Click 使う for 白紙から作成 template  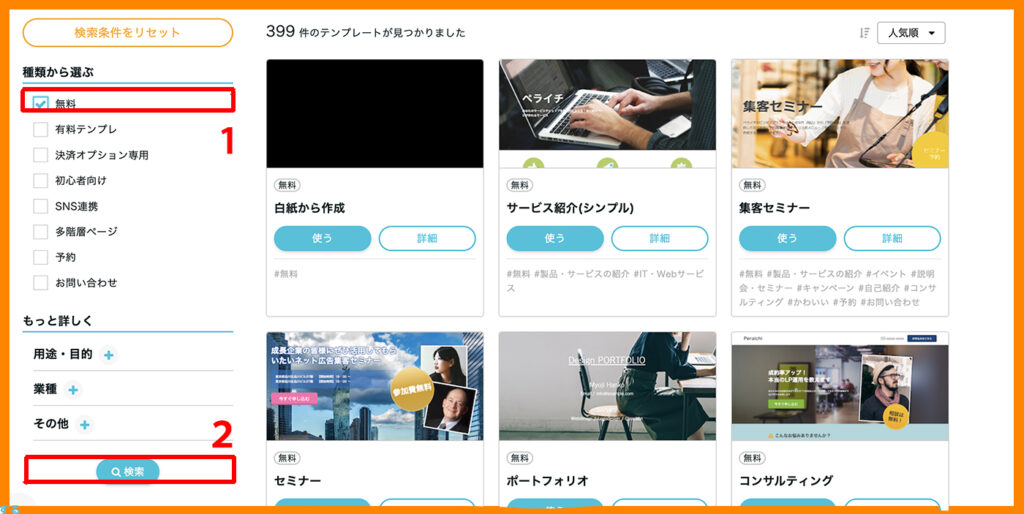[323, 238]
